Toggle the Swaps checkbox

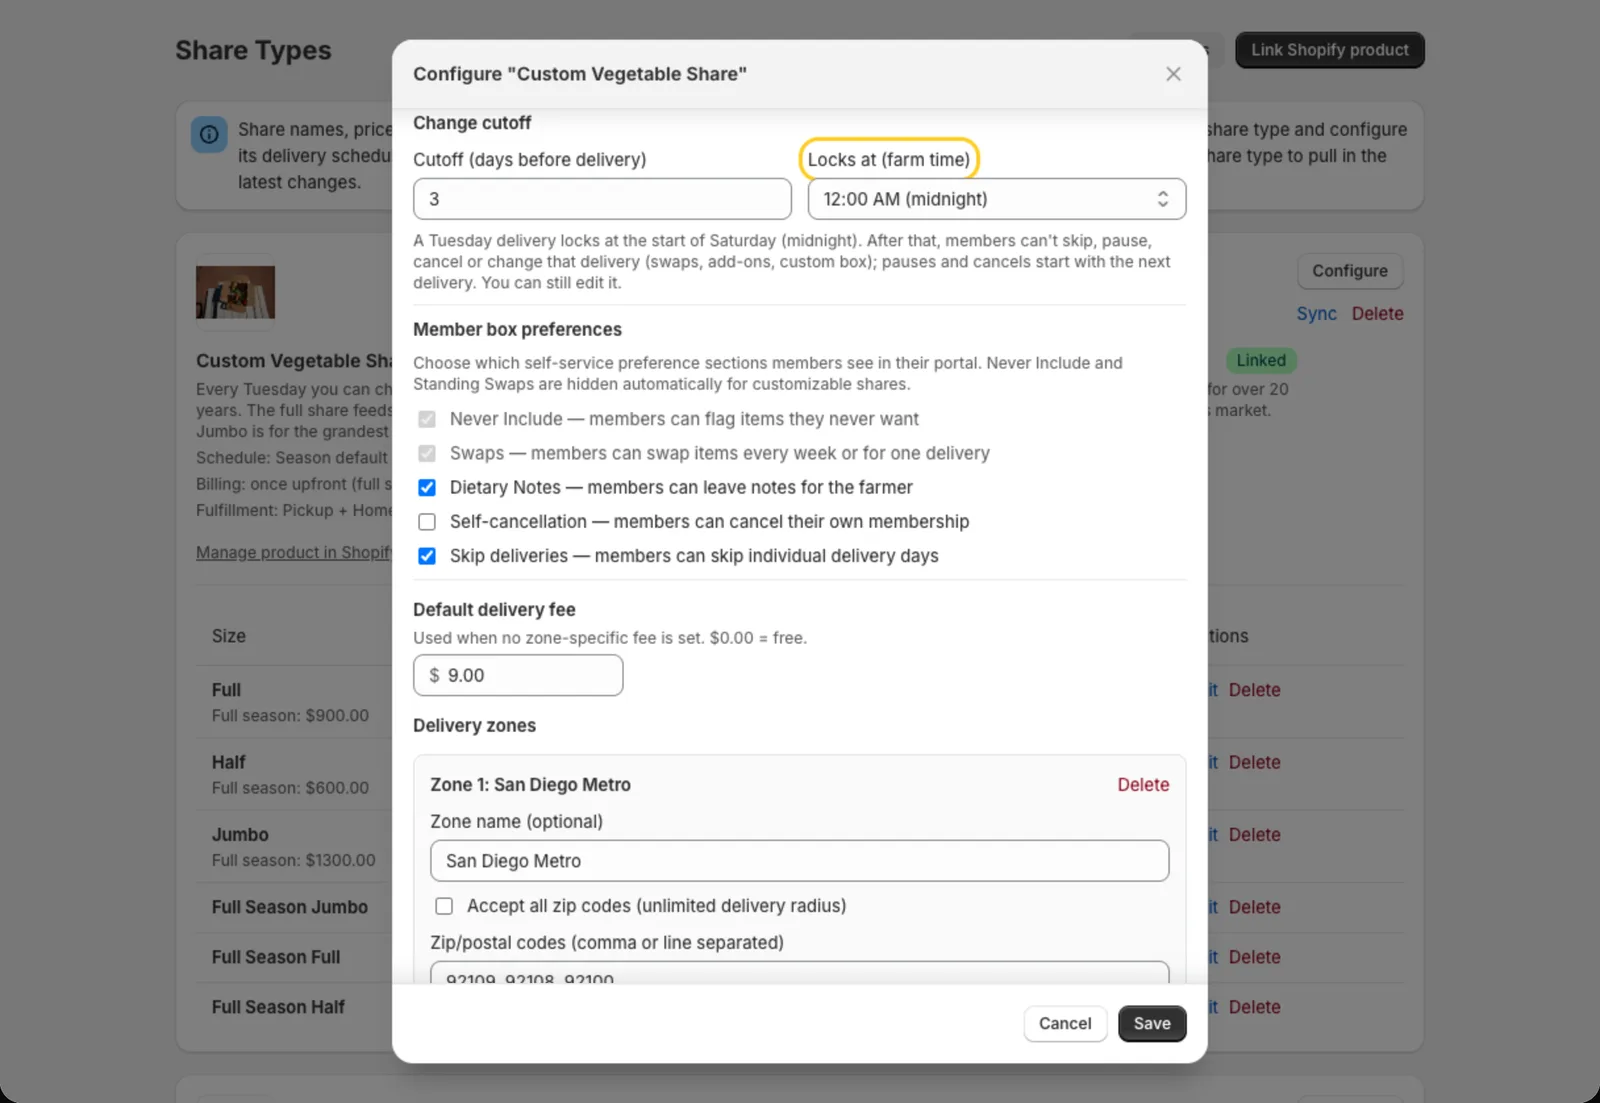click(427, 453)
